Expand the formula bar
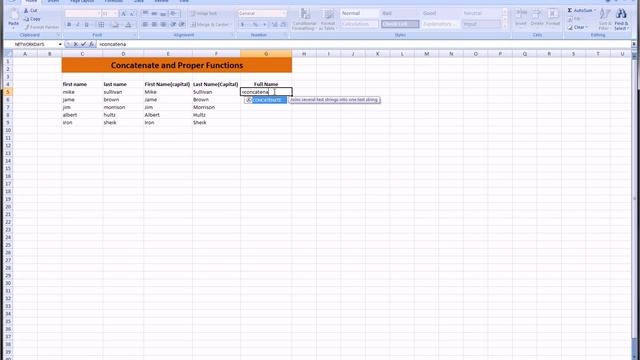Image resolution: width=640 pixels, height=360 pixels. 634,44
